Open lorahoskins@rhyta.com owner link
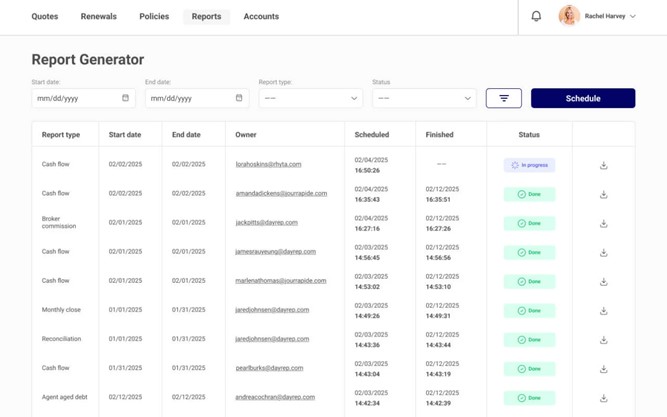 click(268, 164)
